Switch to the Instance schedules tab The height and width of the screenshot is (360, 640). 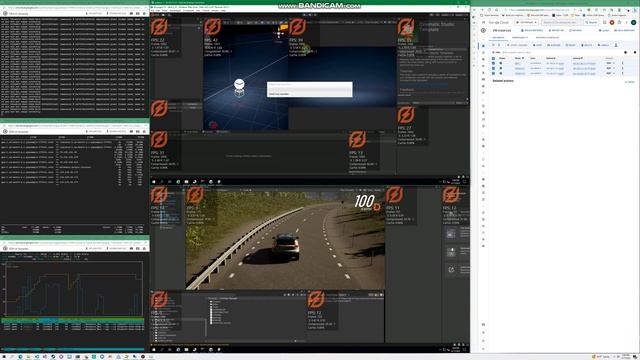pyautogui.click(x=547, y=38)
